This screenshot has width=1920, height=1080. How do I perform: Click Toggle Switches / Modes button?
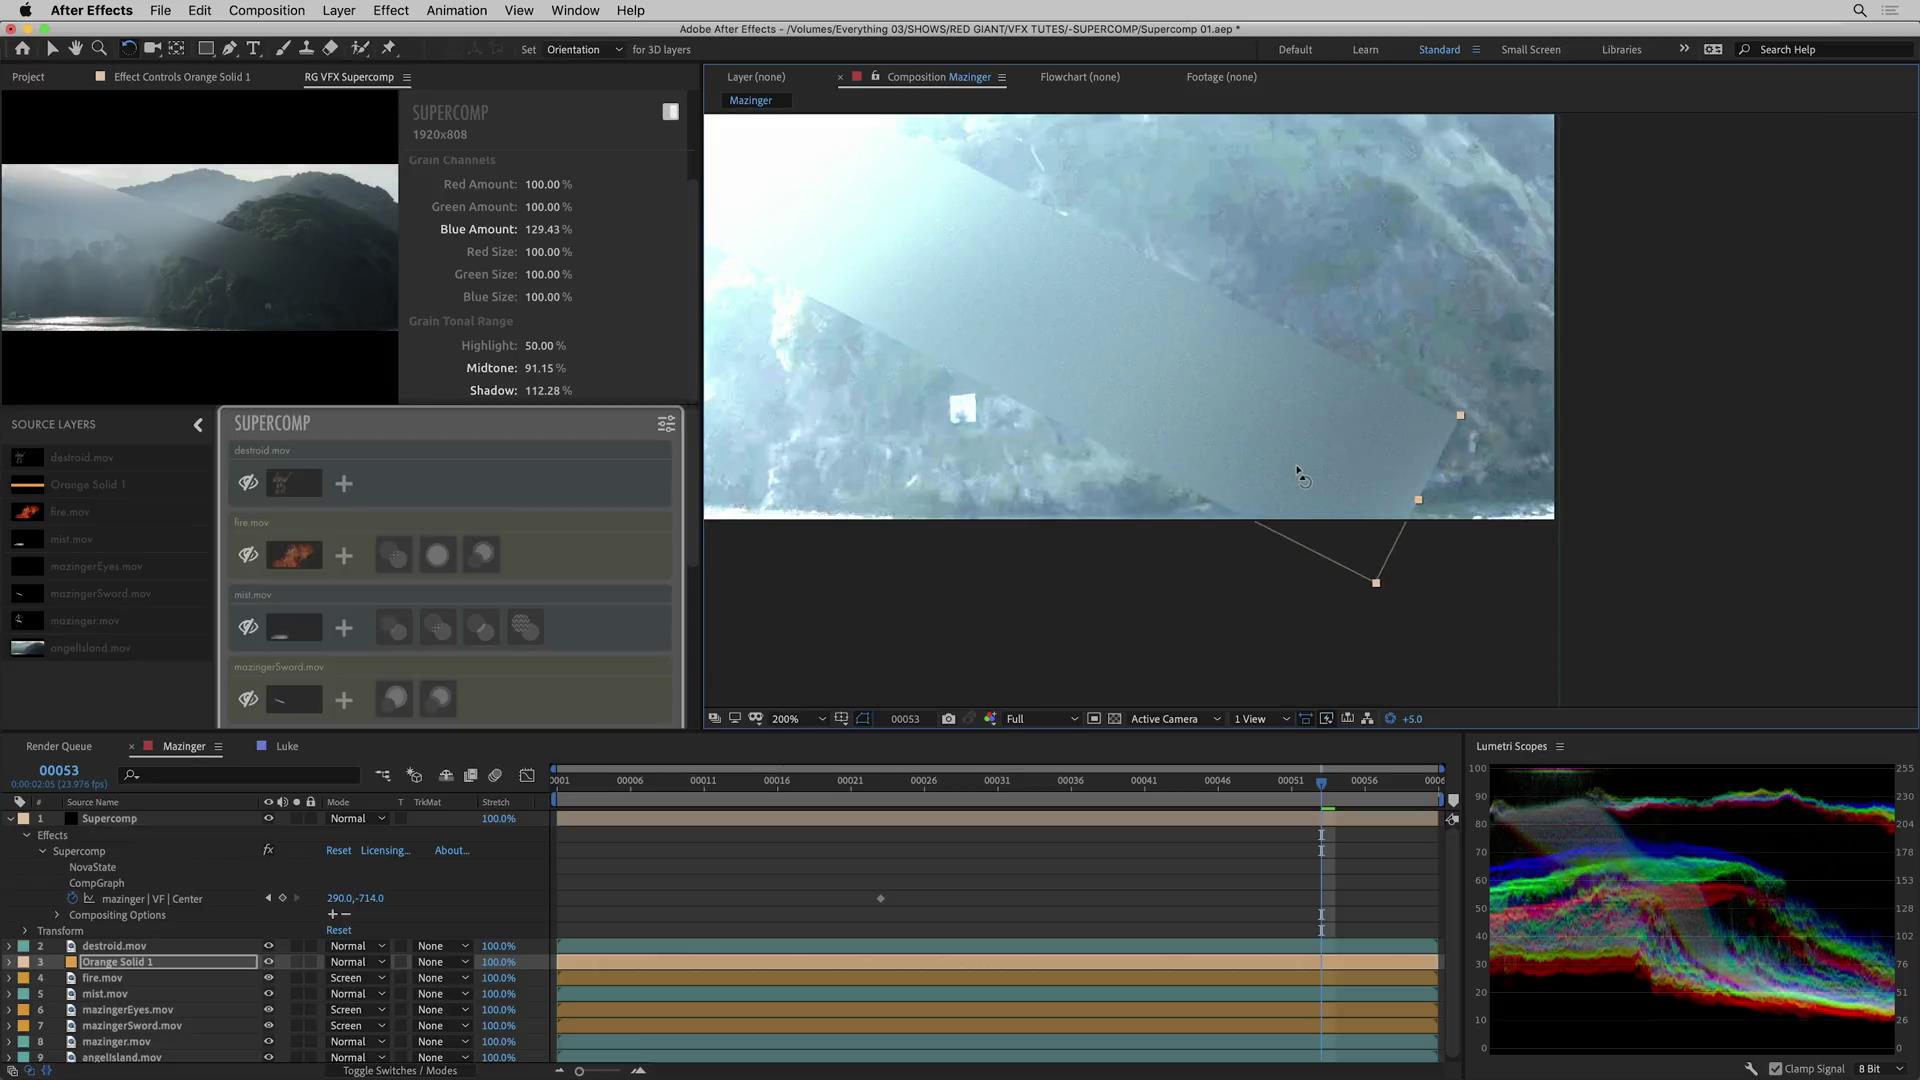click(x=399, y=1071)
